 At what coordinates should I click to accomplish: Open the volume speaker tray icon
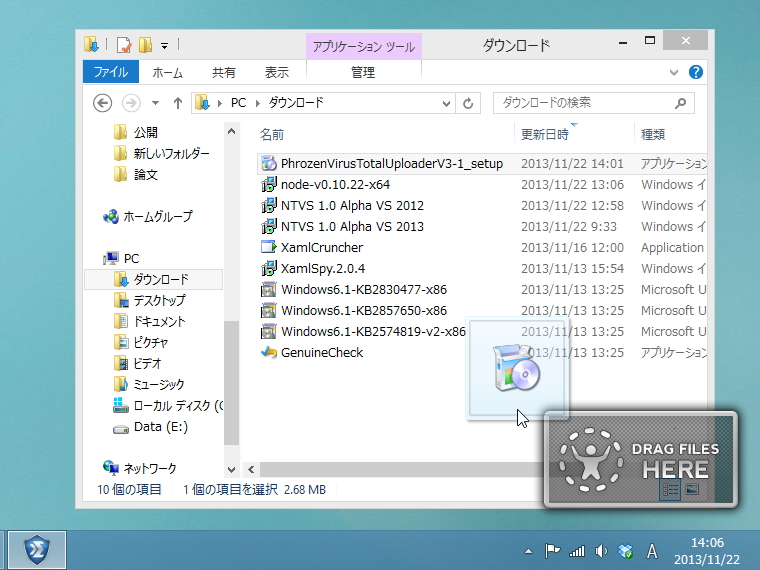click(601, 551)
